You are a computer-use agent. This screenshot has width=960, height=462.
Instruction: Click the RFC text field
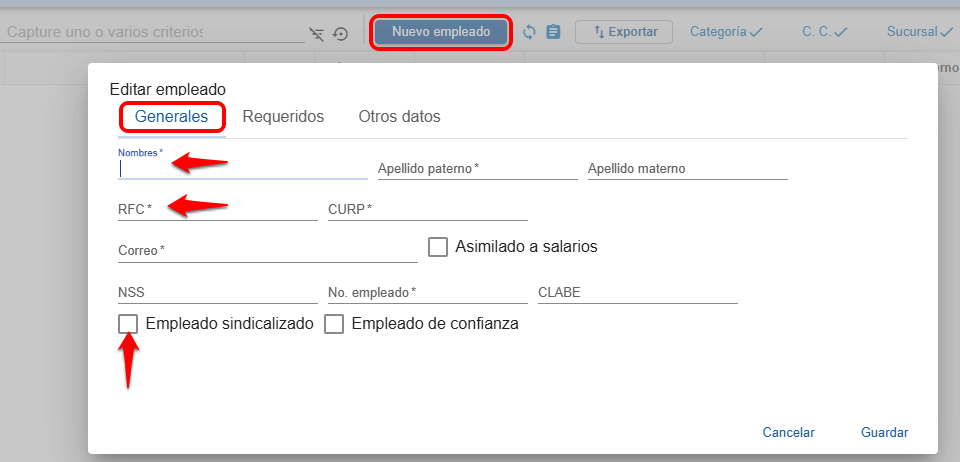tap(217, 209)
